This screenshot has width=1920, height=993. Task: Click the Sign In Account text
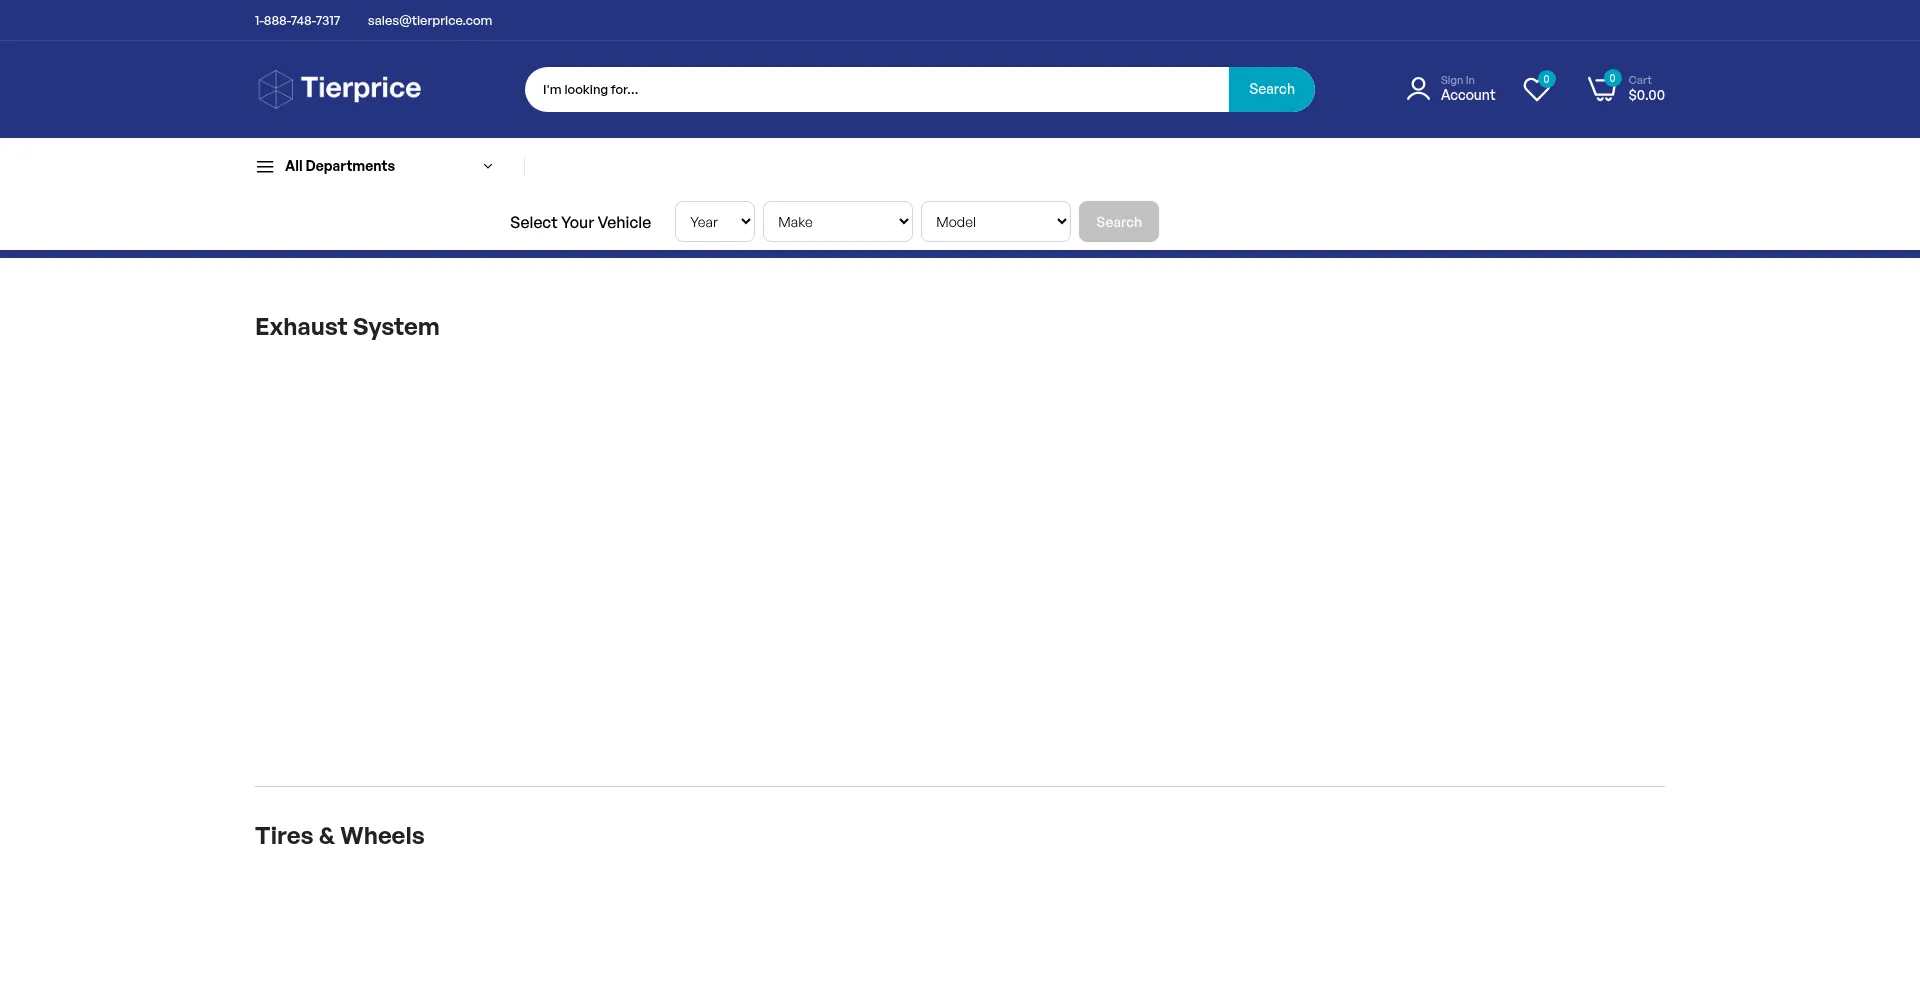[x=1467, y=89]
